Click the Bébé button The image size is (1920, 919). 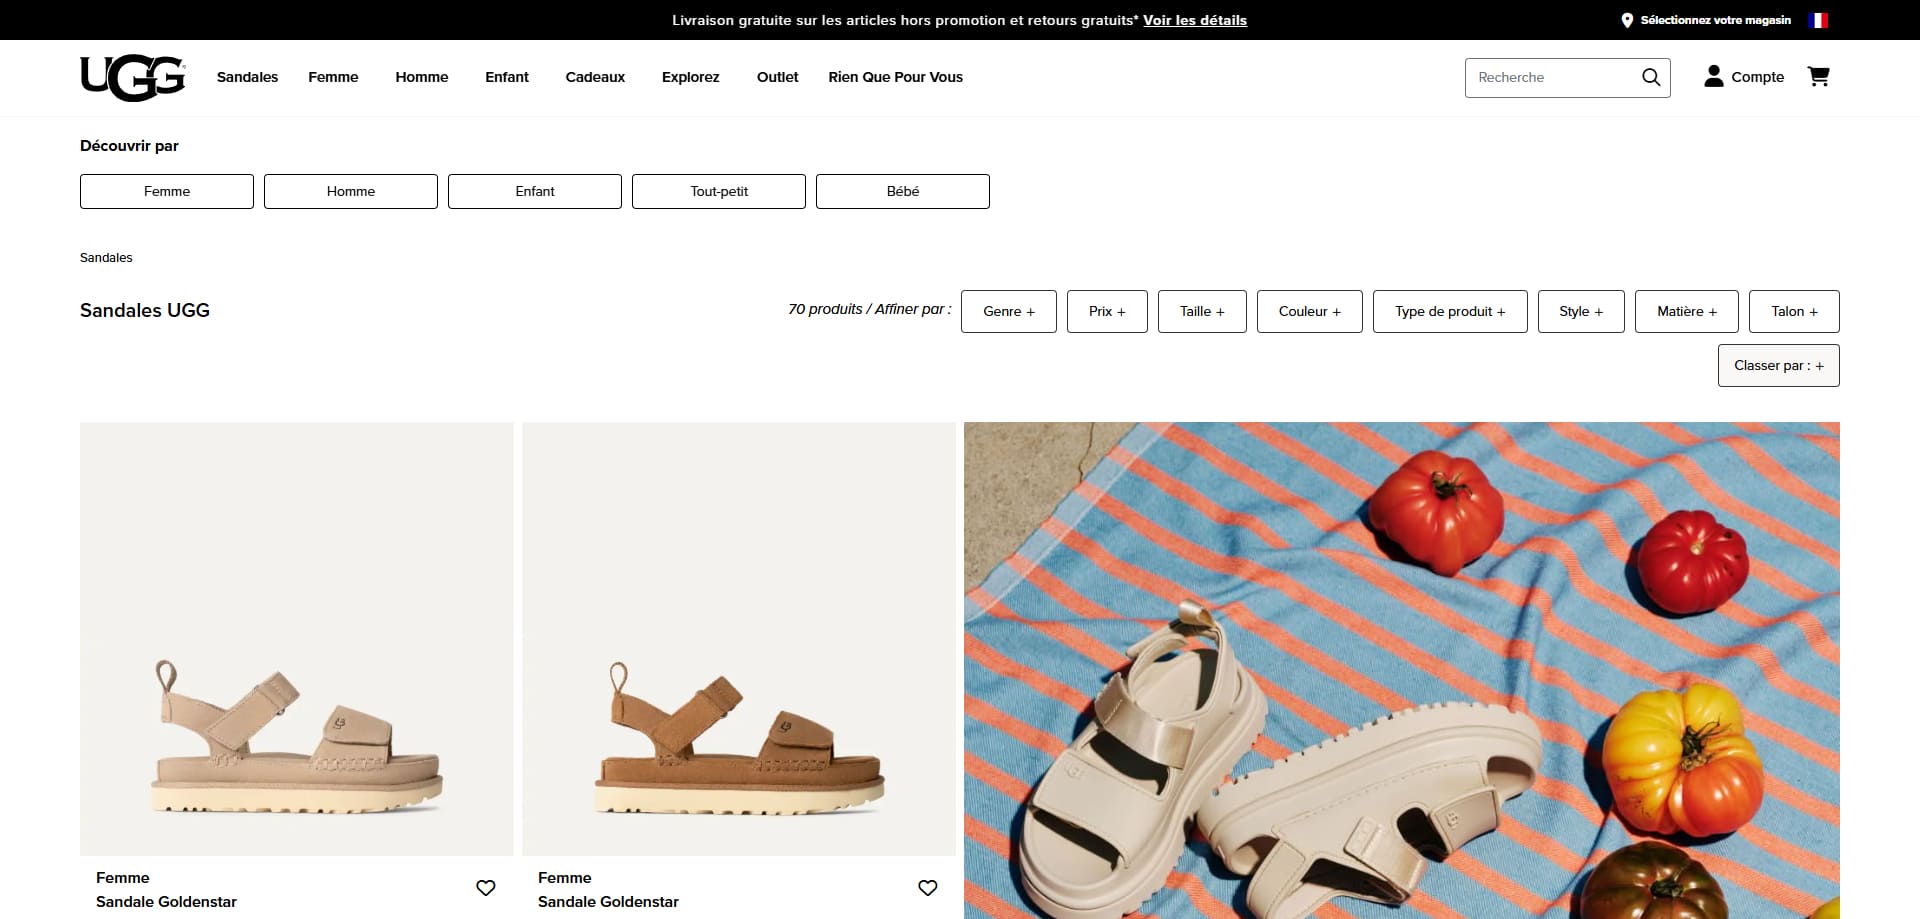903,191
